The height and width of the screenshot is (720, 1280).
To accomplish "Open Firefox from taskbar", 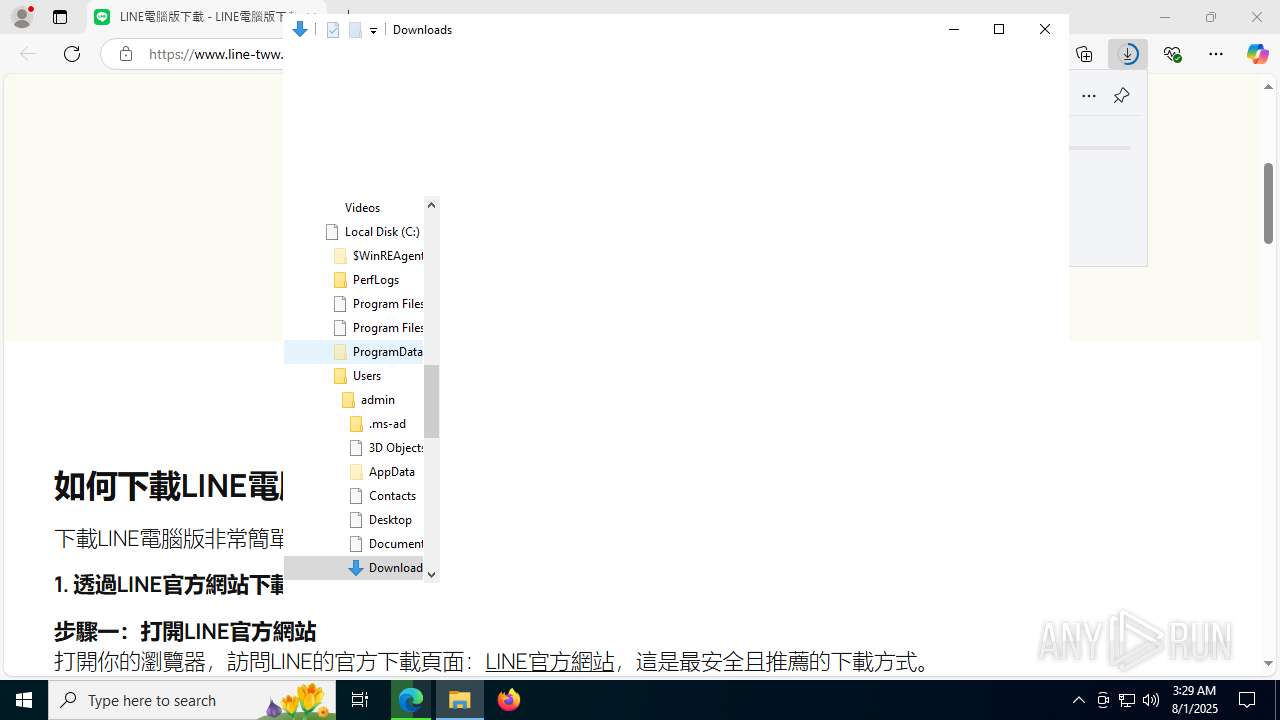I will point(509,700).
